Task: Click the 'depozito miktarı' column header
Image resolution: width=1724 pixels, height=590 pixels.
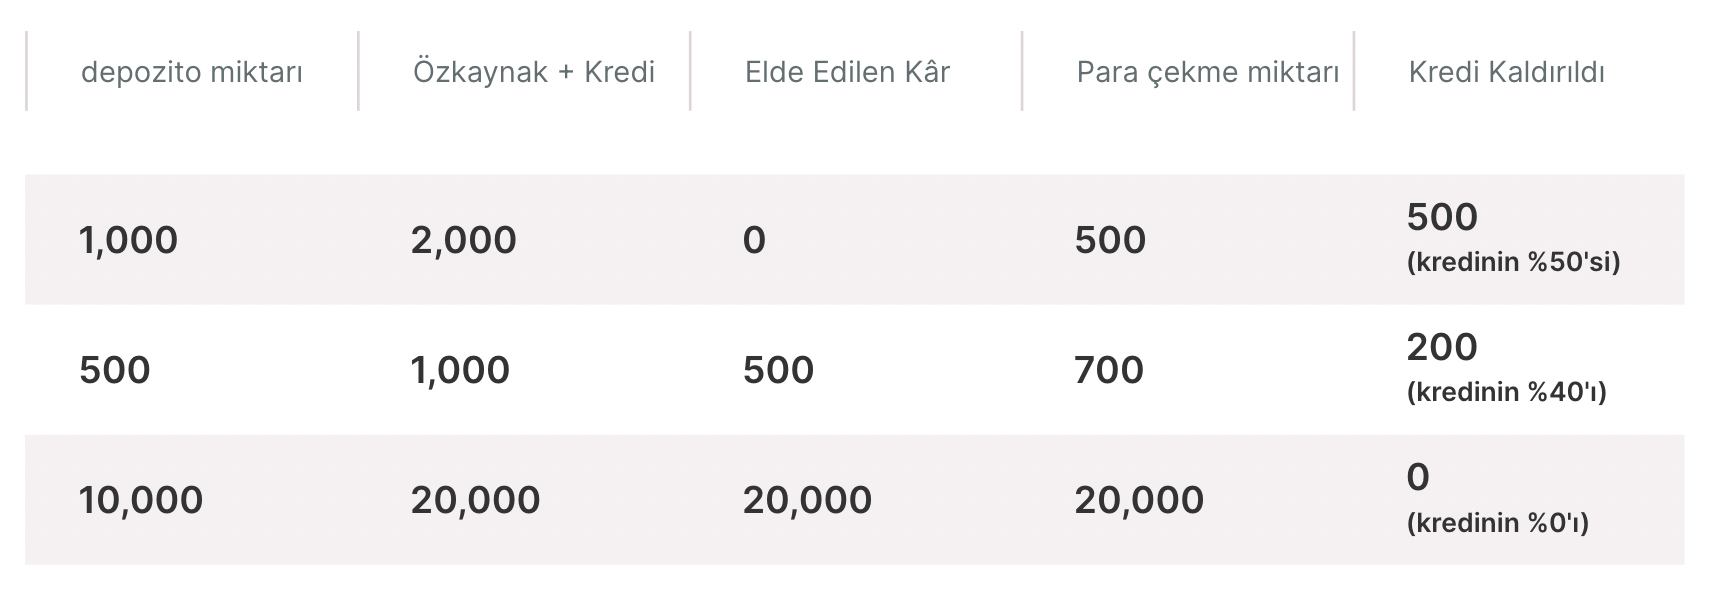Action: tap(191, 72)
